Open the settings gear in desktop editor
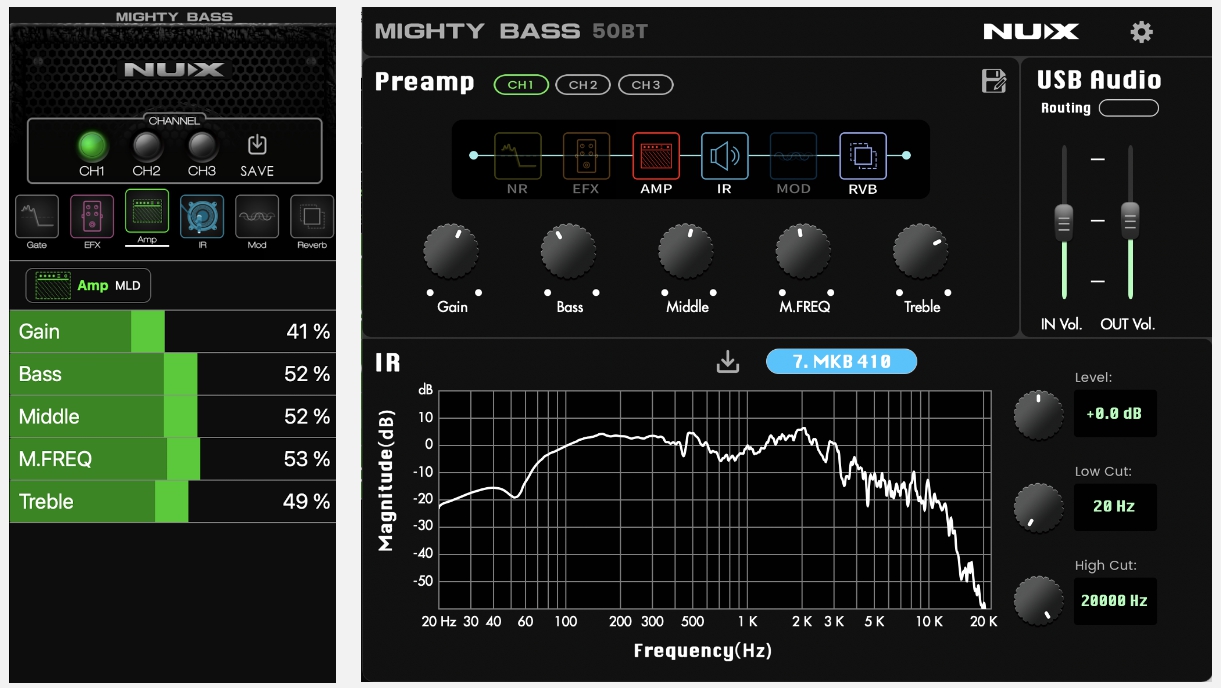The width and height of the screenshot is (1221, 688). click(x=1141, y=32)
